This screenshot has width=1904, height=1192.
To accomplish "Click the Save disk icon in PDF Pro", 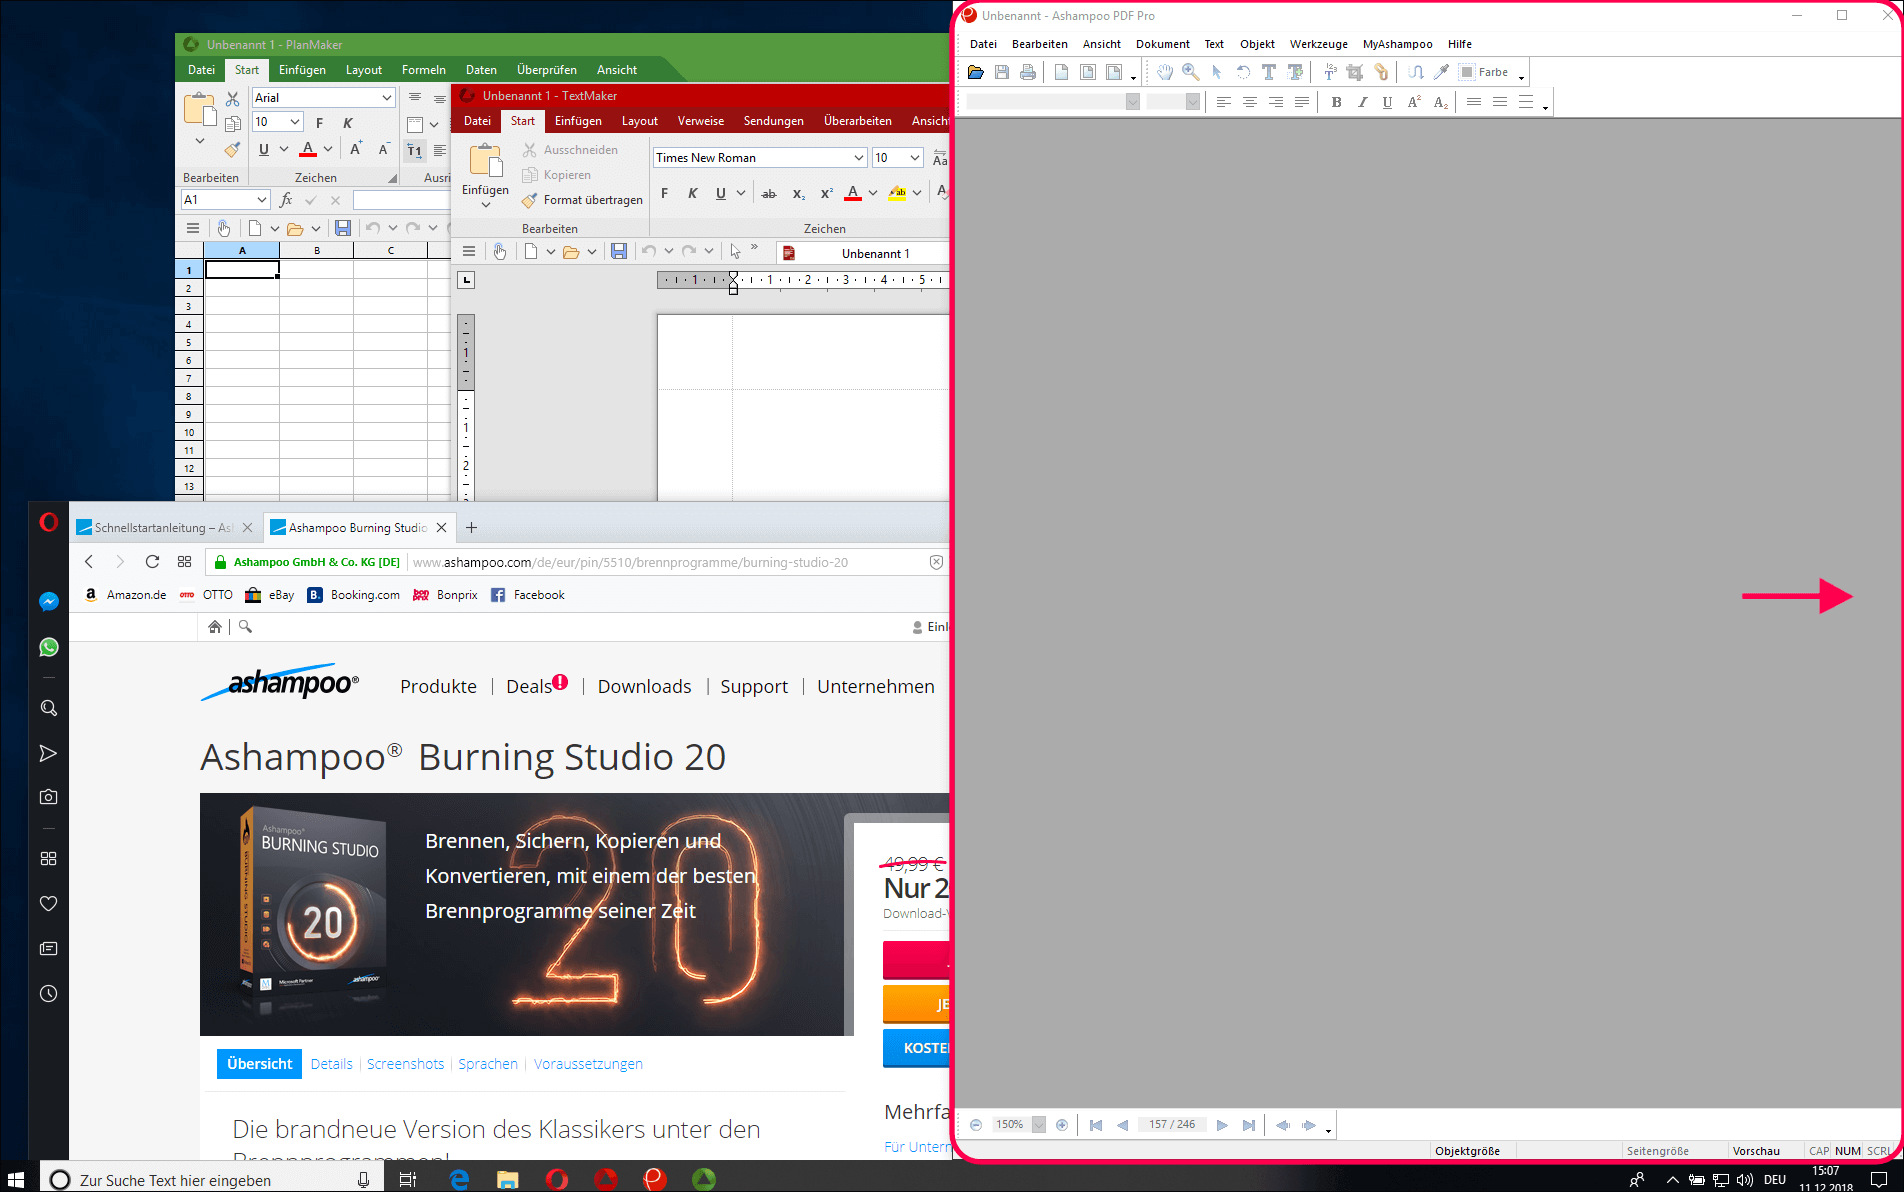I will coord(1002,72).
